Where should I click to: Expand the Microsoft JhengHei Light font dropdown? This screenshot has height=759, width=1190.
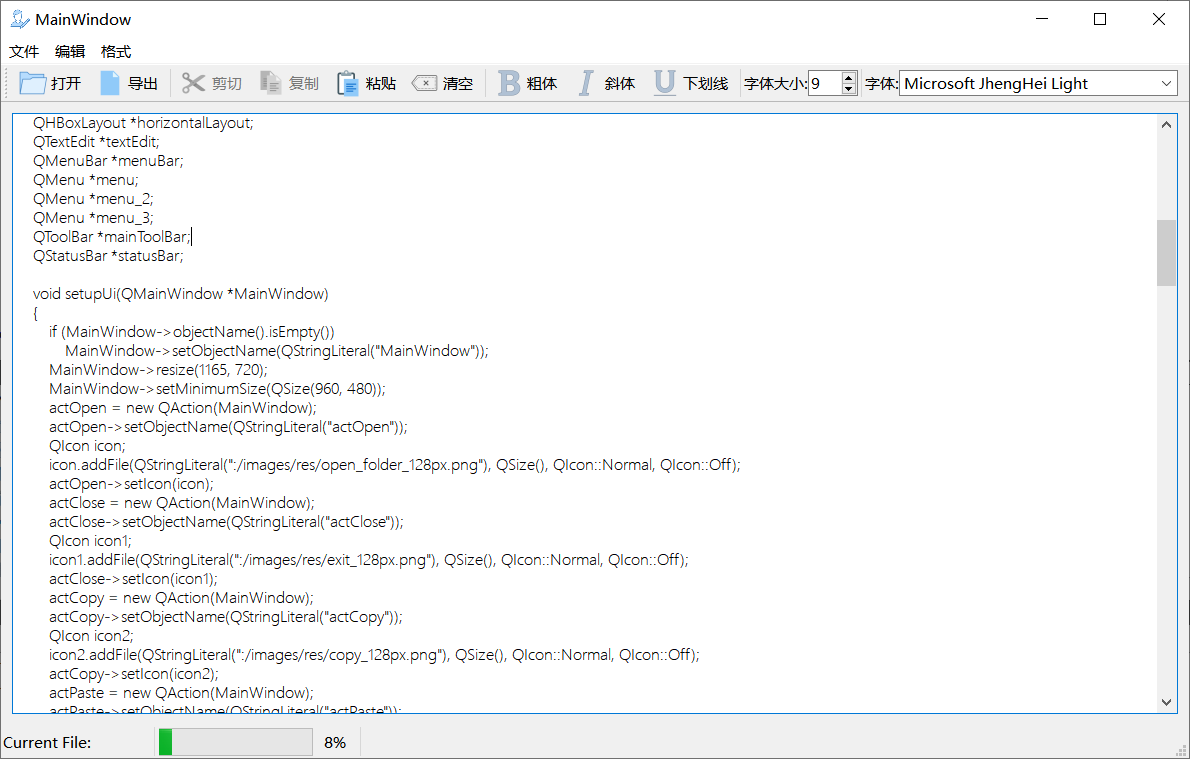click(x=1167, y=84)
